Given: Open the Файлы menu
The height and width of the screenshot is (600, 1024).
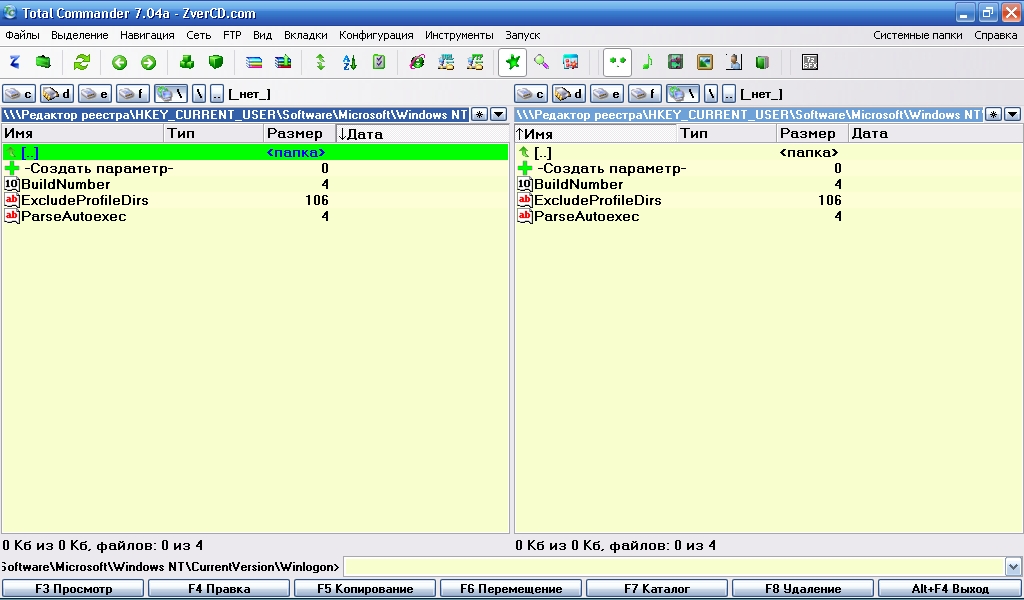Looking at the screenshot, I should (x=22, y=35).
